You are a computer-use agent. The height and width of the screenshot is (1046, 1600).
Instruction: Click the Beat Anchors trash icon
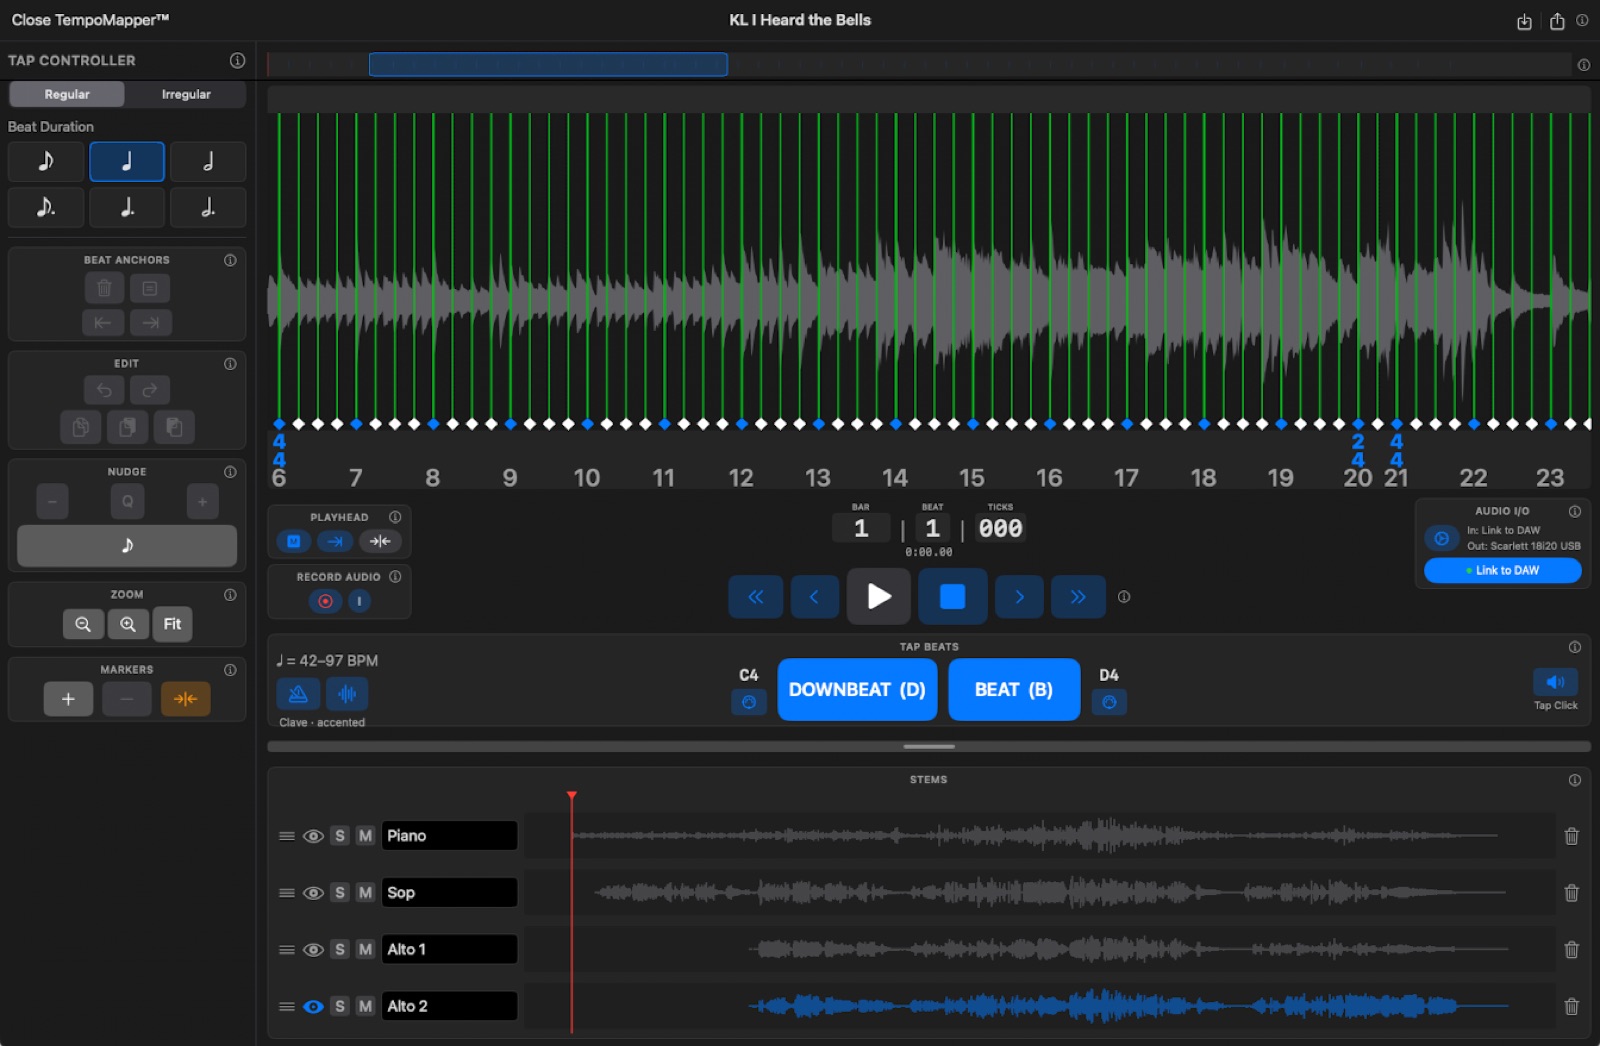click(104, 289)
